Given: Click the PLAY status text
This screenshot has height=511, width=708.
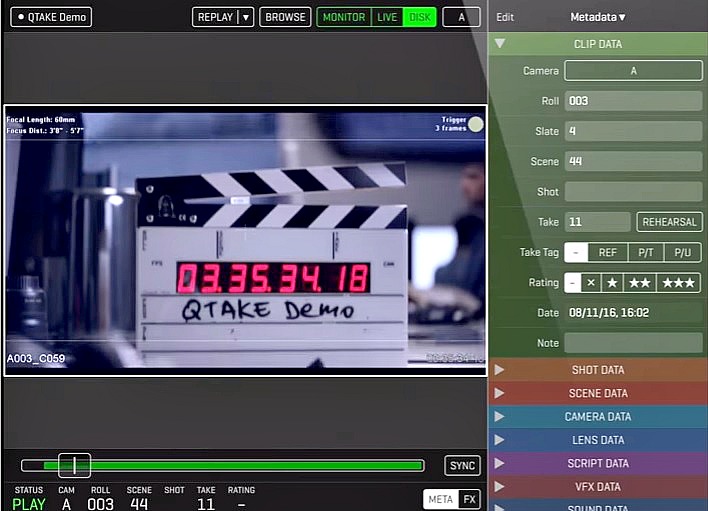Looking at the screenshot, I should (28, 504).
